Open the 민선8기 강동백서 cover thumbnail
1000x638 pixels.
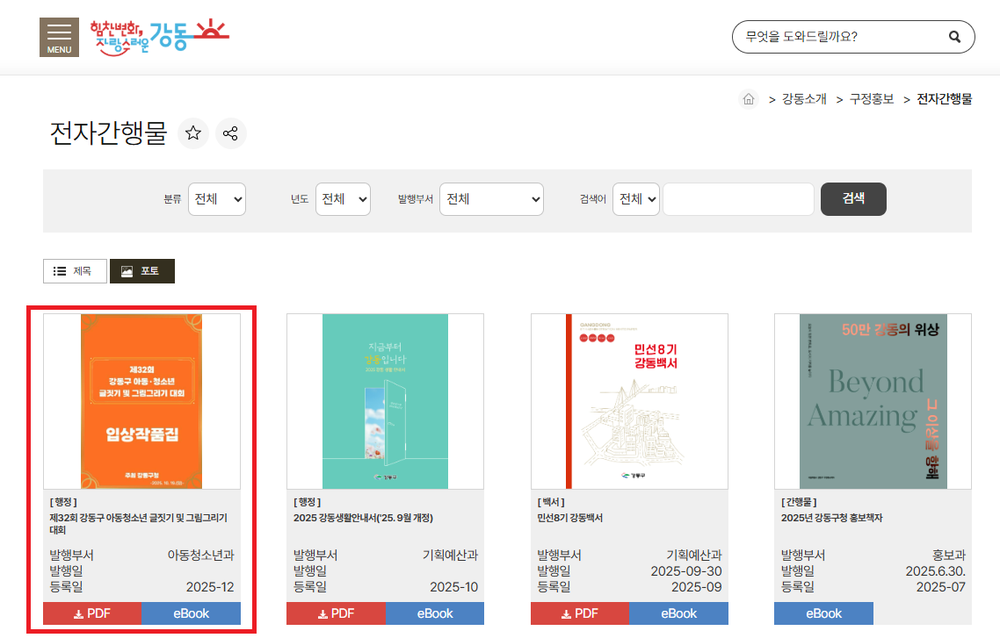click(x=629, y=401)
